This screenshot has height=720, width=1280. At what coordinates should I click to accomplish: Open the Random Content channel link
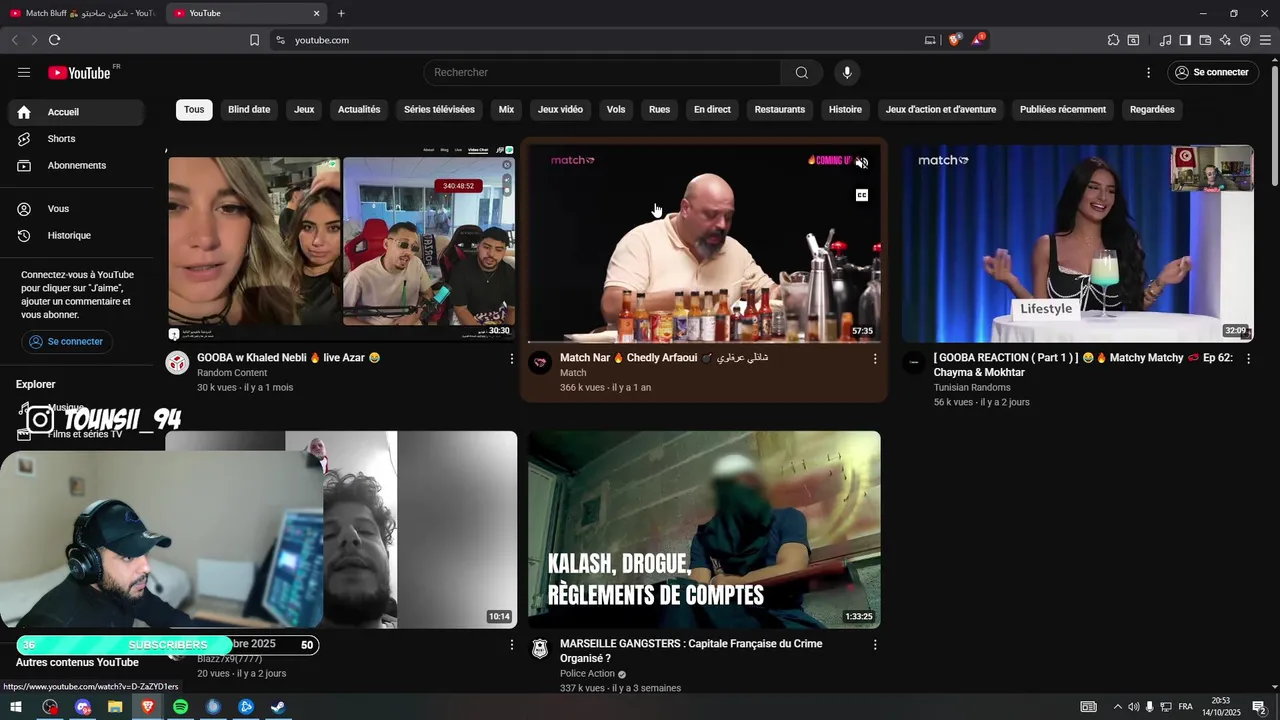coord(232,373)
